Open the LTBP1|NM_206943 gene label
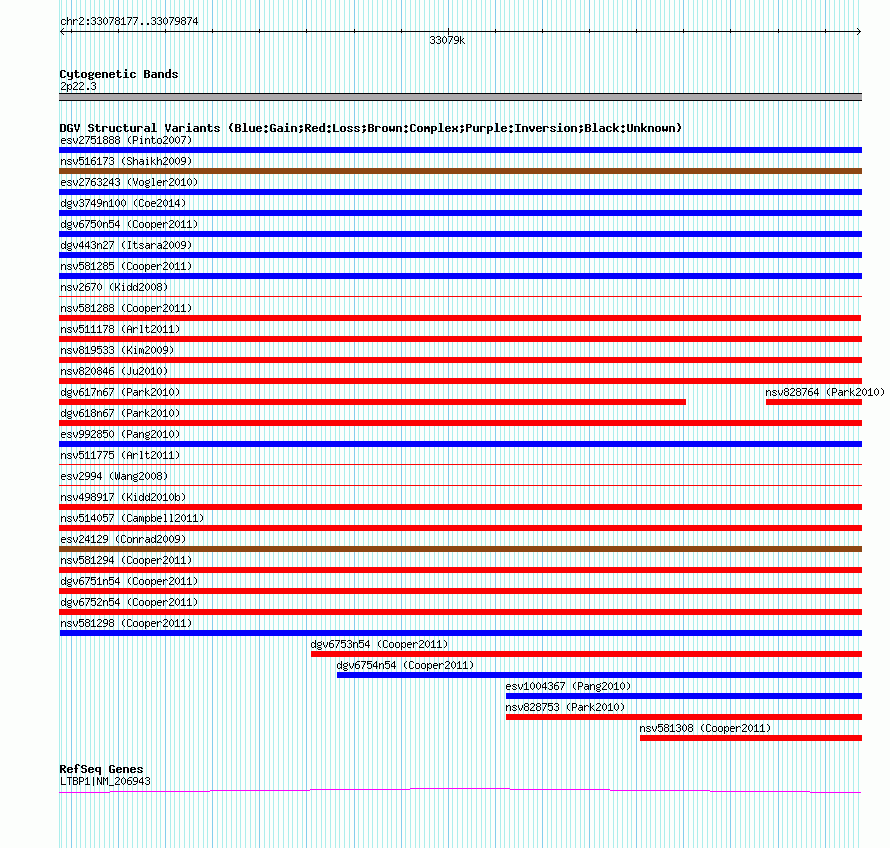Image resolution: width=890 pixels, height=848 pixels. tap(106, 782)
